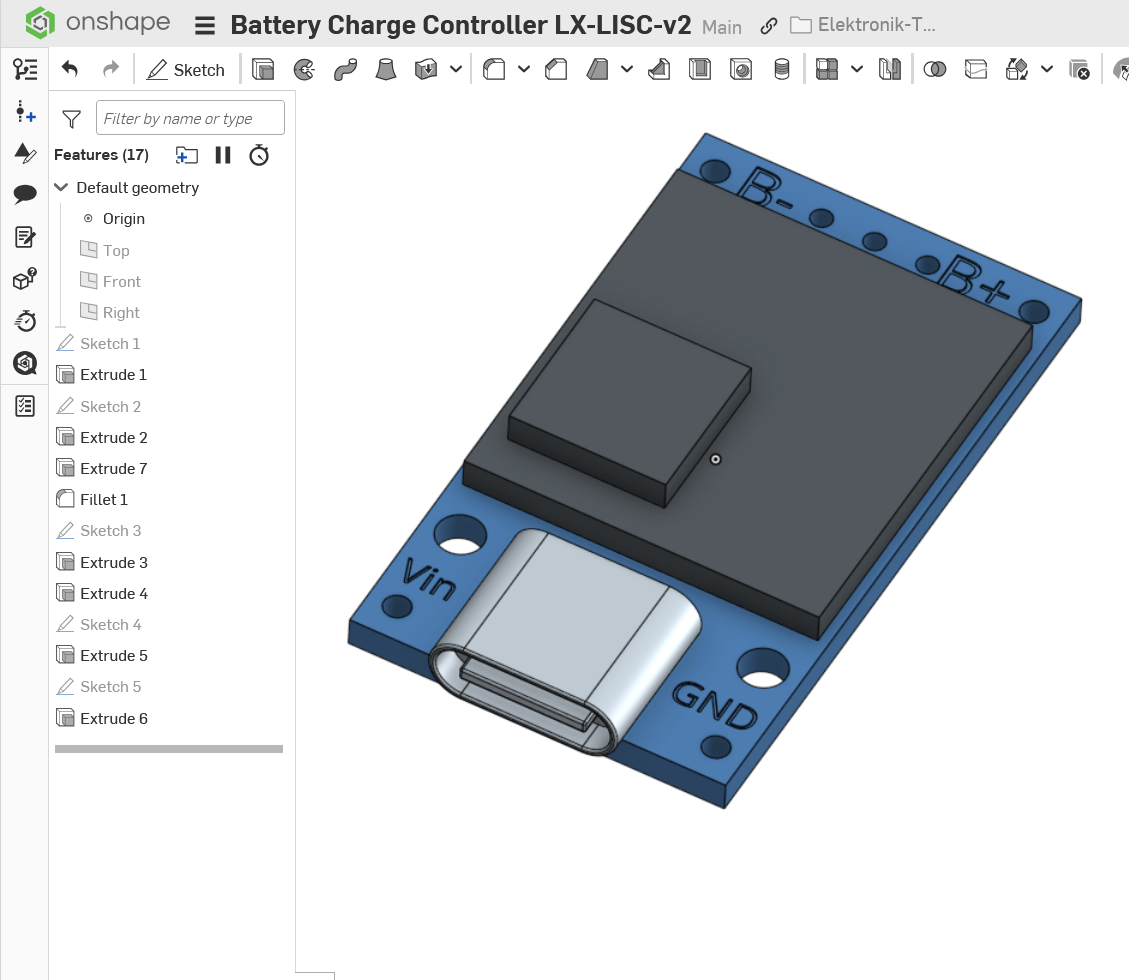Viewport: 1129px width, 980px height.
Task: Expand the pattern tool dropdown arrow
Action: pyautogui.click(x=857, y=70)
